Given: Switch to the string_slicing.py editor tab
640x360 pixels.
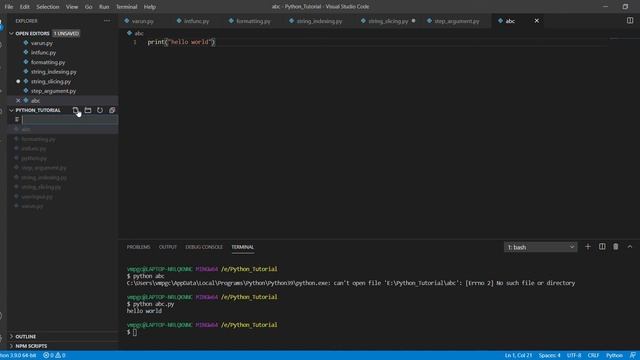Looking at the screenshot, I should click(x=388, y=21).
